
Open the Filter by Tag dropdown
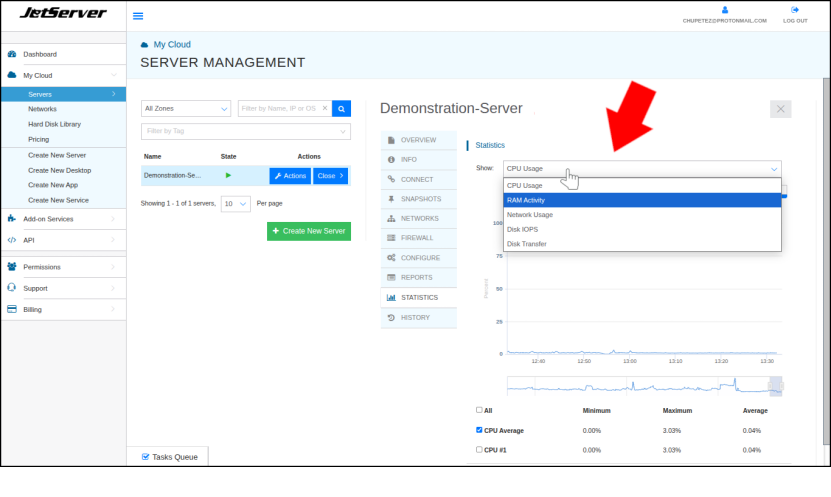tap(246, 131)
